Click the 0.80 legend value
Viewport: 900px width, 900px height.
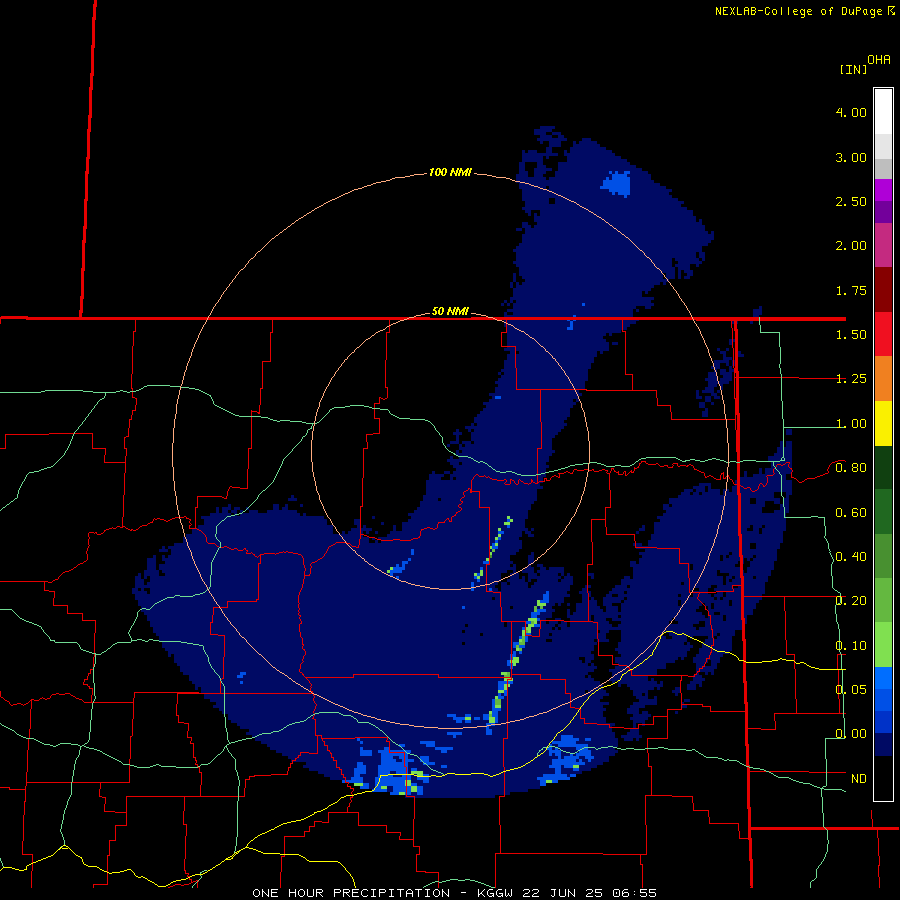(851, 468)
